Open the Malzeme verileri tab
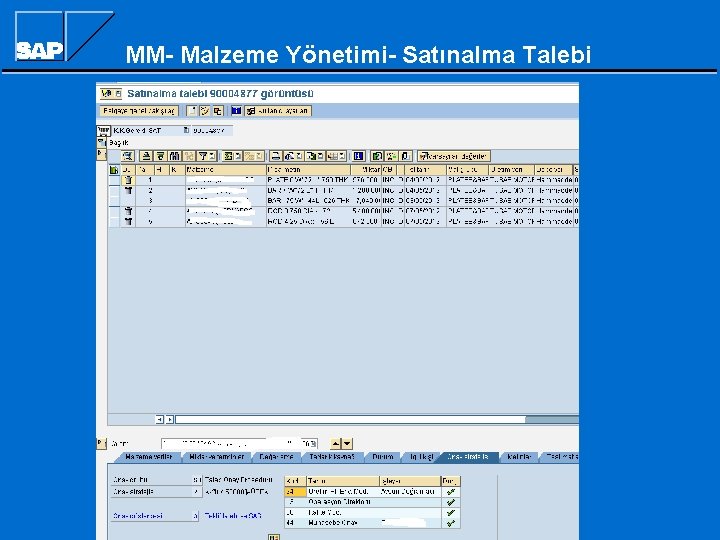The width and height of the screenshot is (720, 540). click(148, 457)
